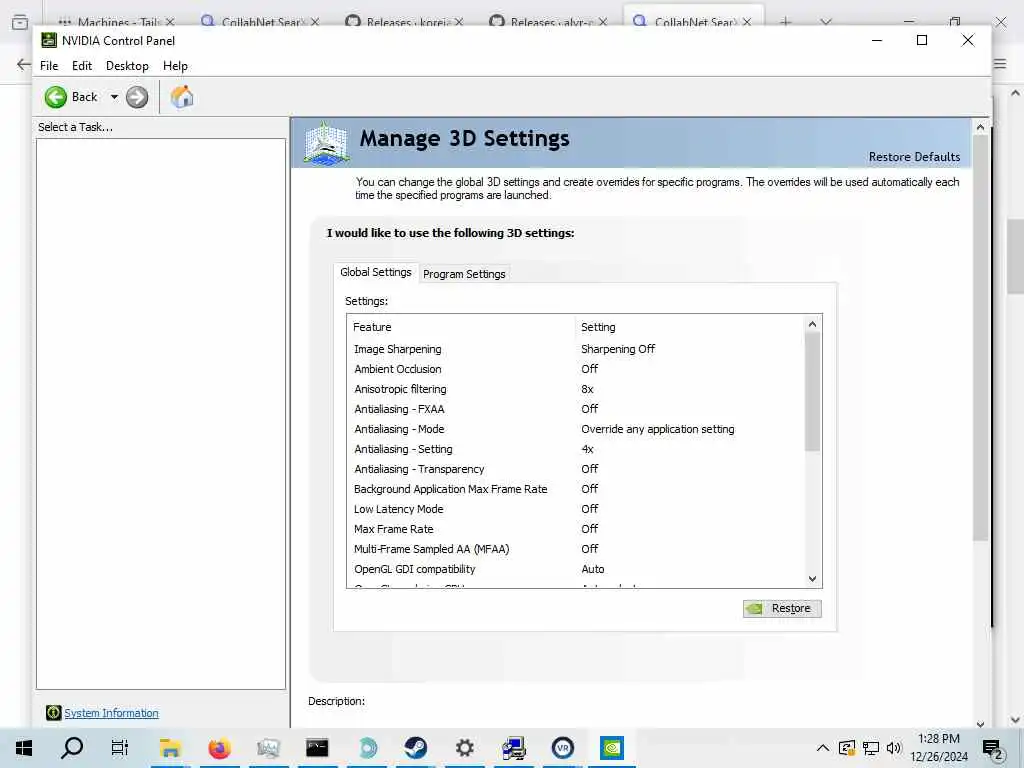
Task: Show hidden system tray icons
Action: [823, 748]
